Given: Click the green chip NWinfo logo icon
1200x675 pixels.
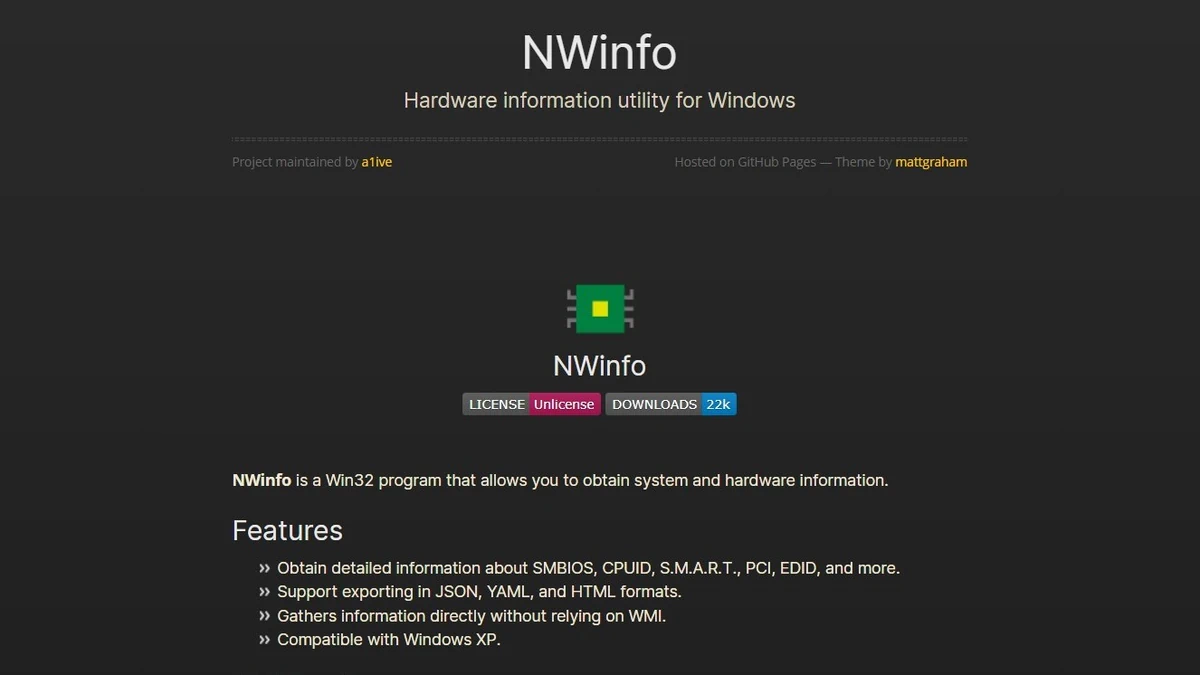Looking at the screenshot, I should tap(600, 308).
